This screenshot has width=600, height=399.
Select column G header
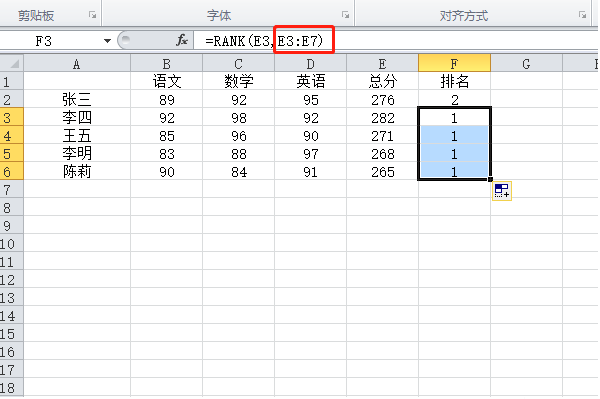tap(527, 64)
